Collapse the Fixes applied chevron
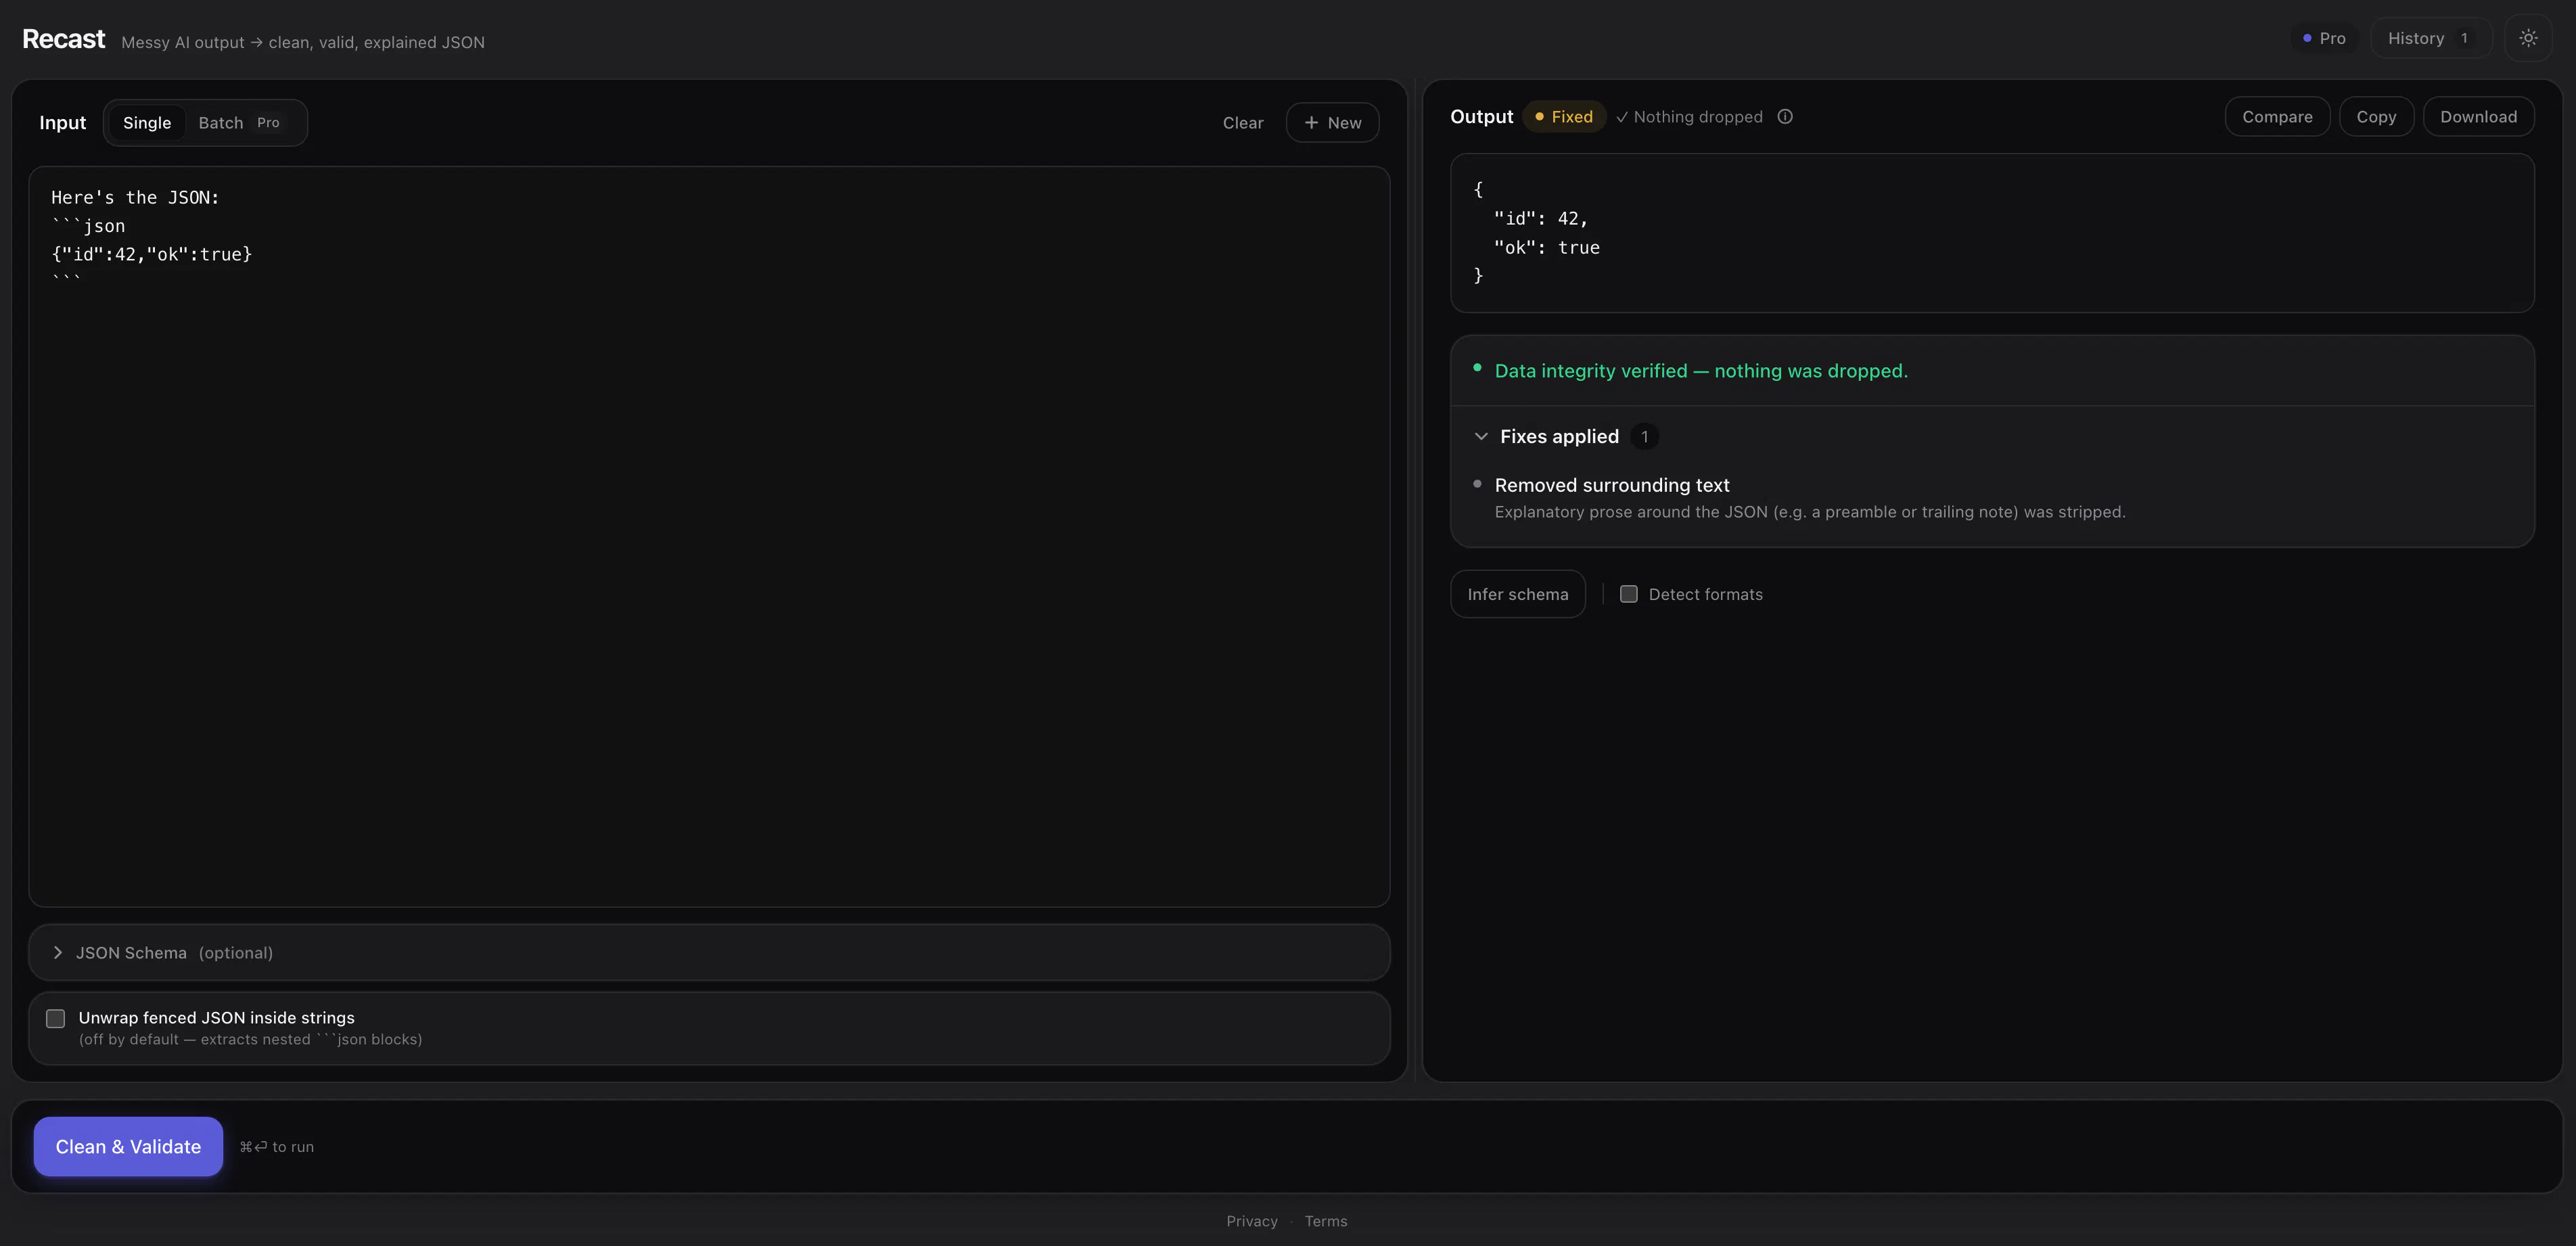The width and height of the screenshot is (2576, 1246). [x=1481, y=437]
